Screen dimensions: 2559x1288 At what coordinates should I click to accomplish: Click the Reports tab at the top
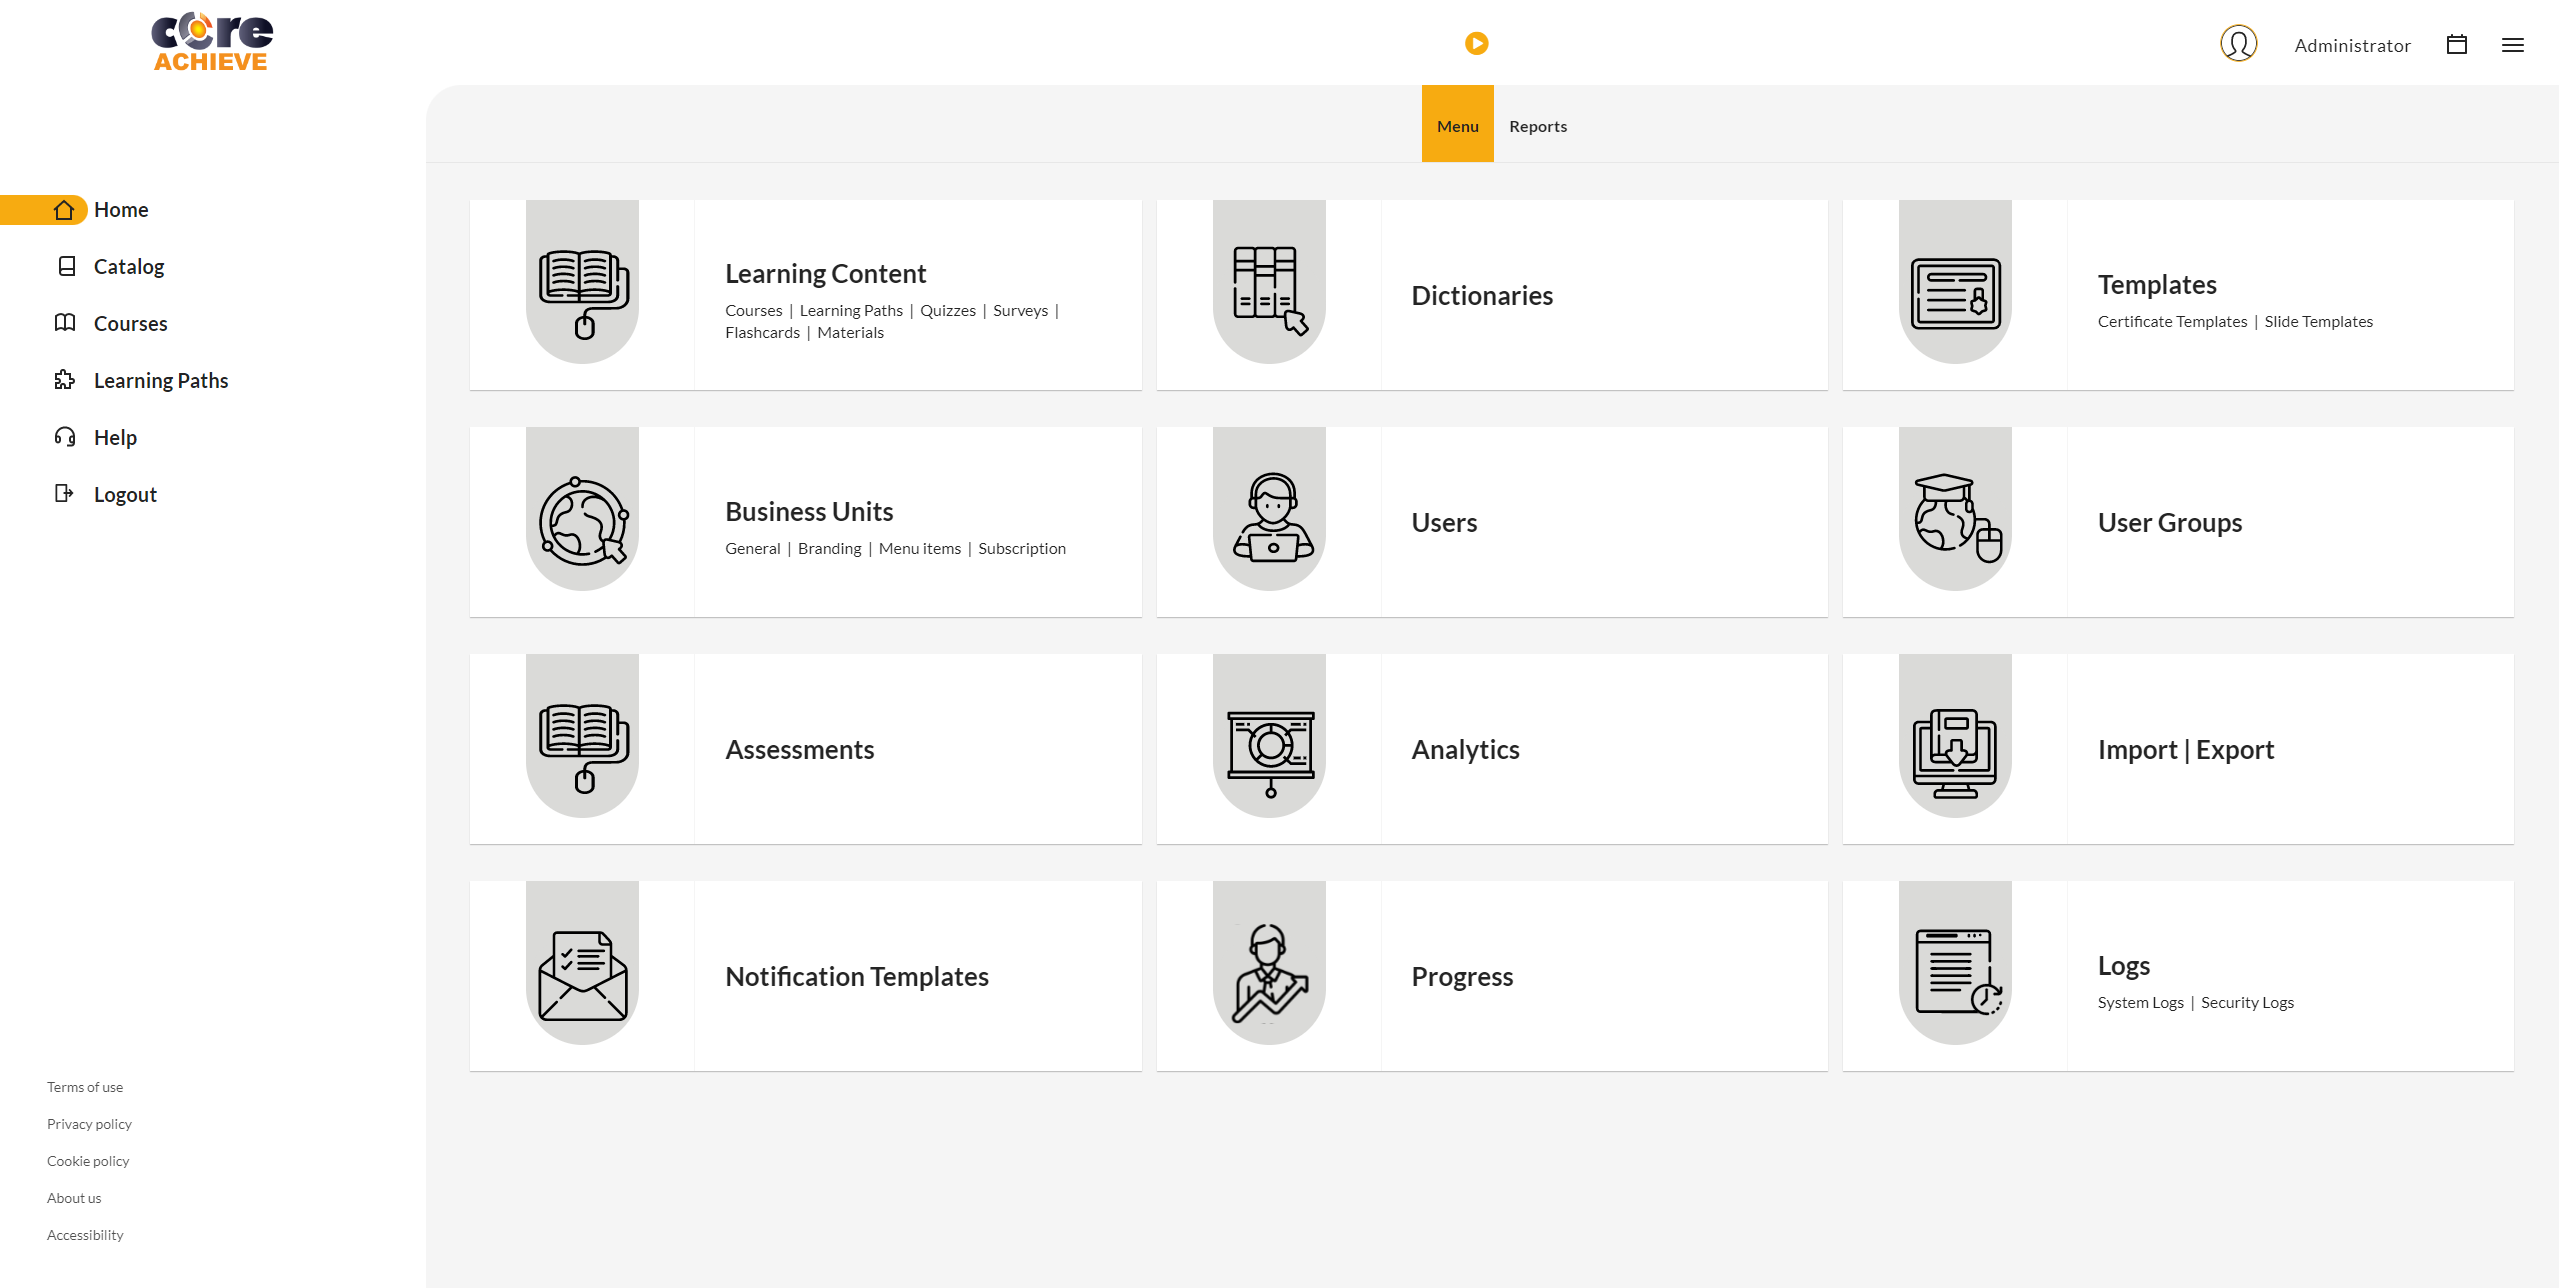1537,125
